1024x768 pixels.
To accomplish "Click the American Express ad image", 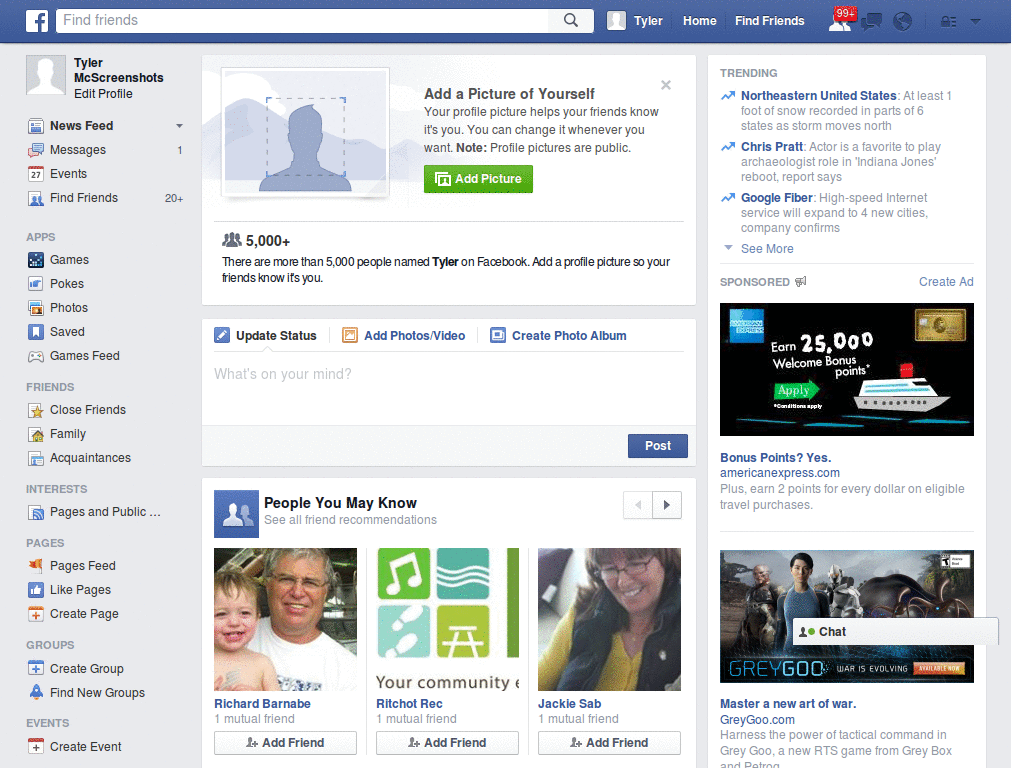I will point(846,370).
